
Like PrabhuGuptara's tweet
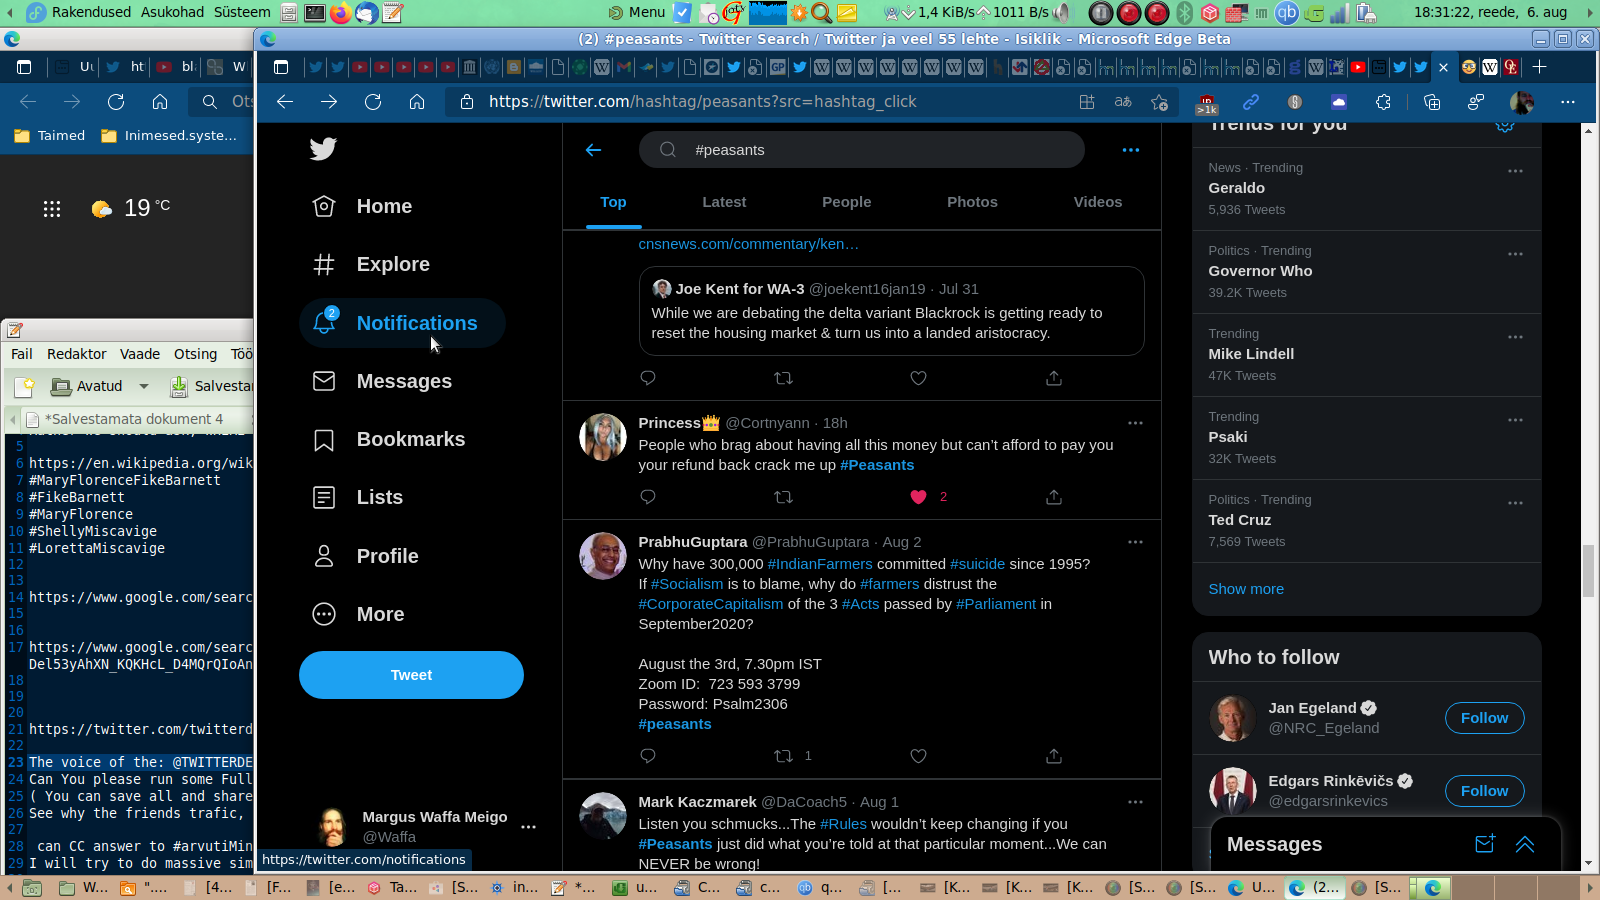[919, 756]
